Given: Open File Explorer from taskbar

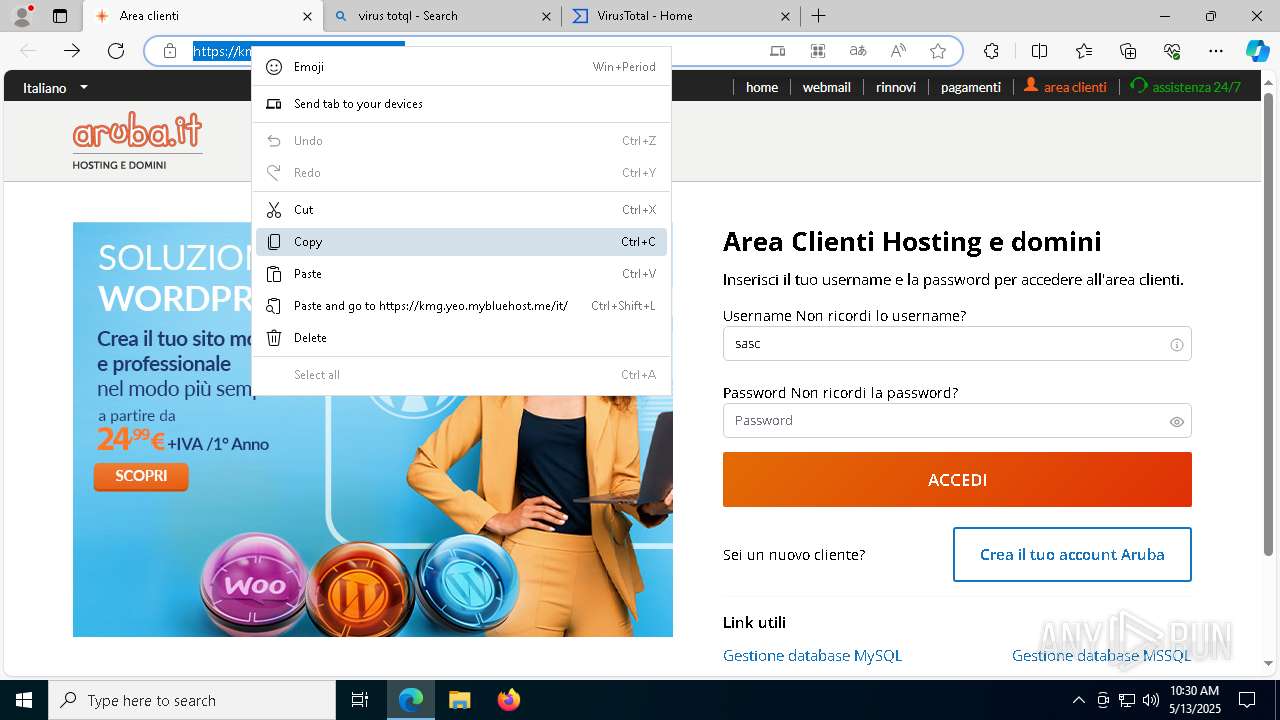Looking at the screenshot, I should tap(459, 700).
